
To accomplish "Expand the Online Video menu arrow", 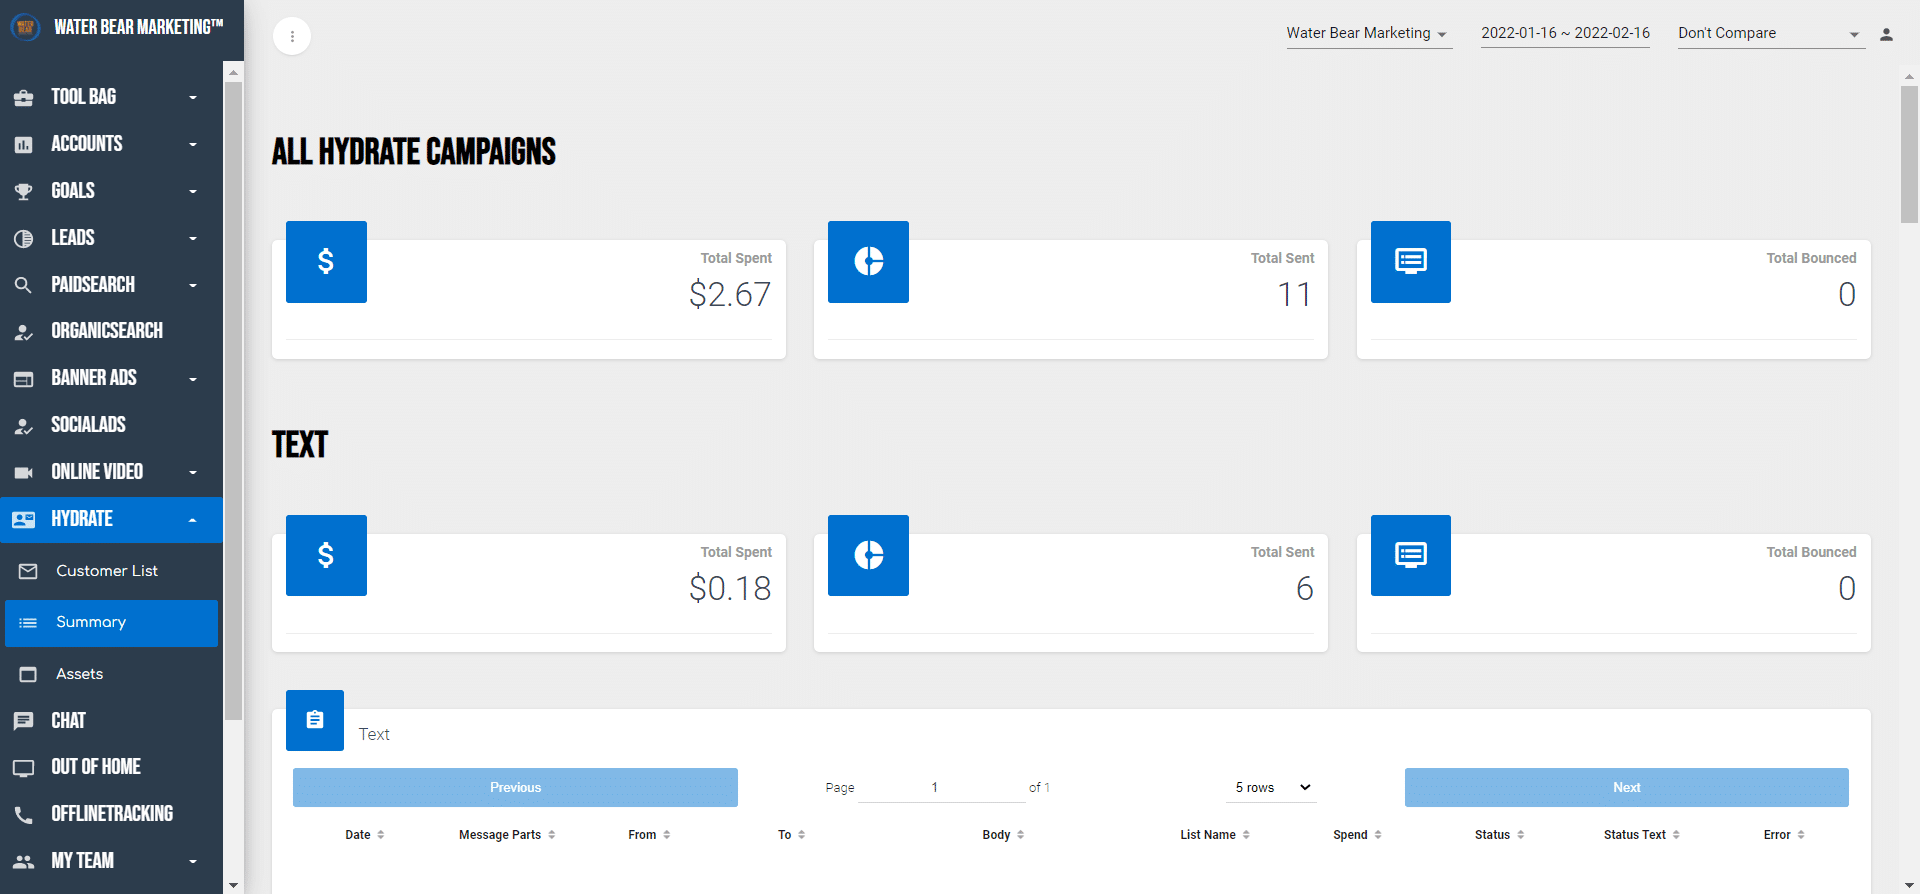I will [x=193, y=473].
